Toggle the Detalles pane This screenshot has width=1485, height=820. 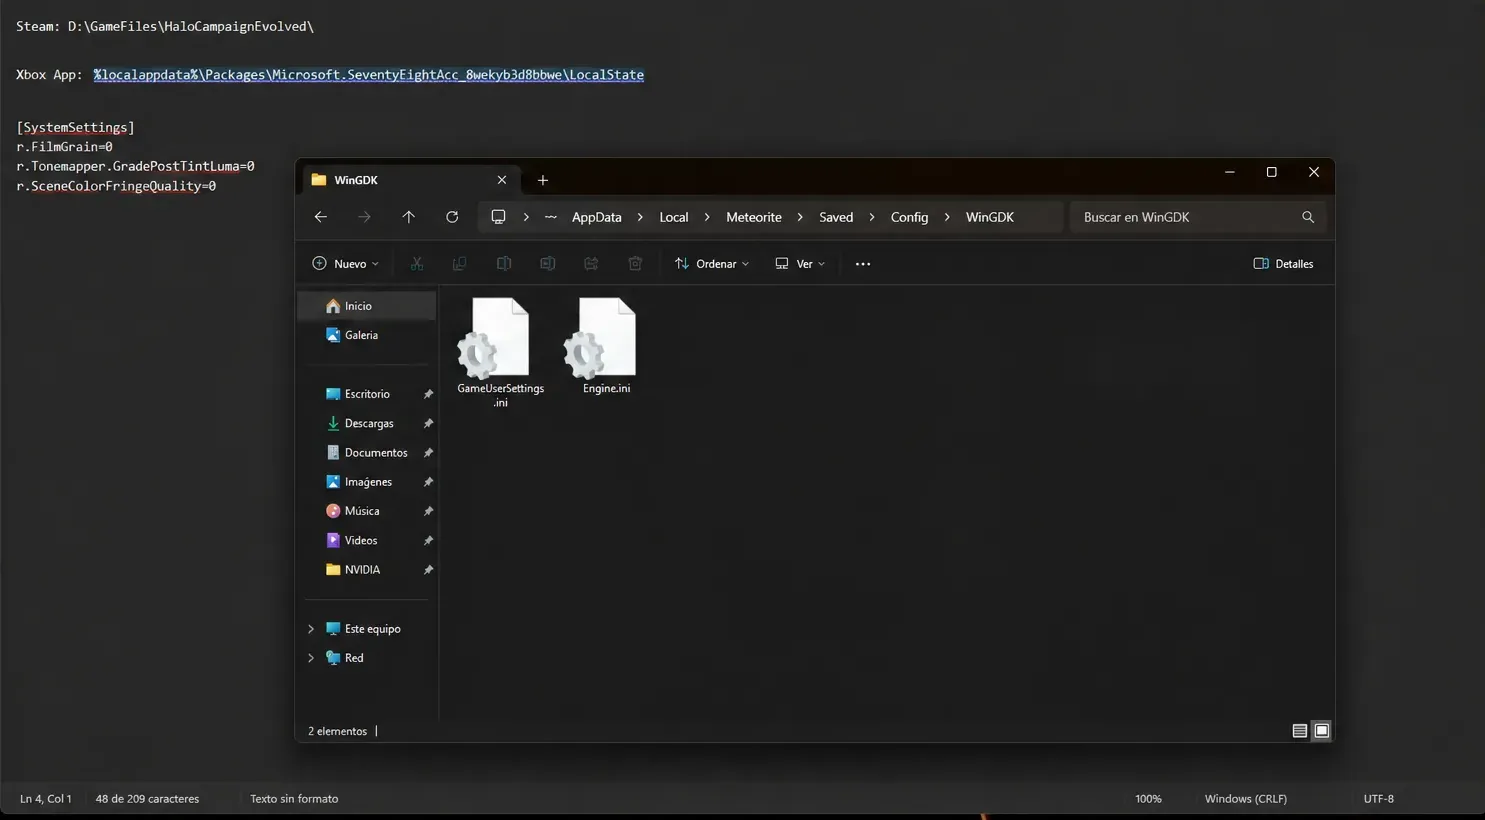click(1283, 264)
